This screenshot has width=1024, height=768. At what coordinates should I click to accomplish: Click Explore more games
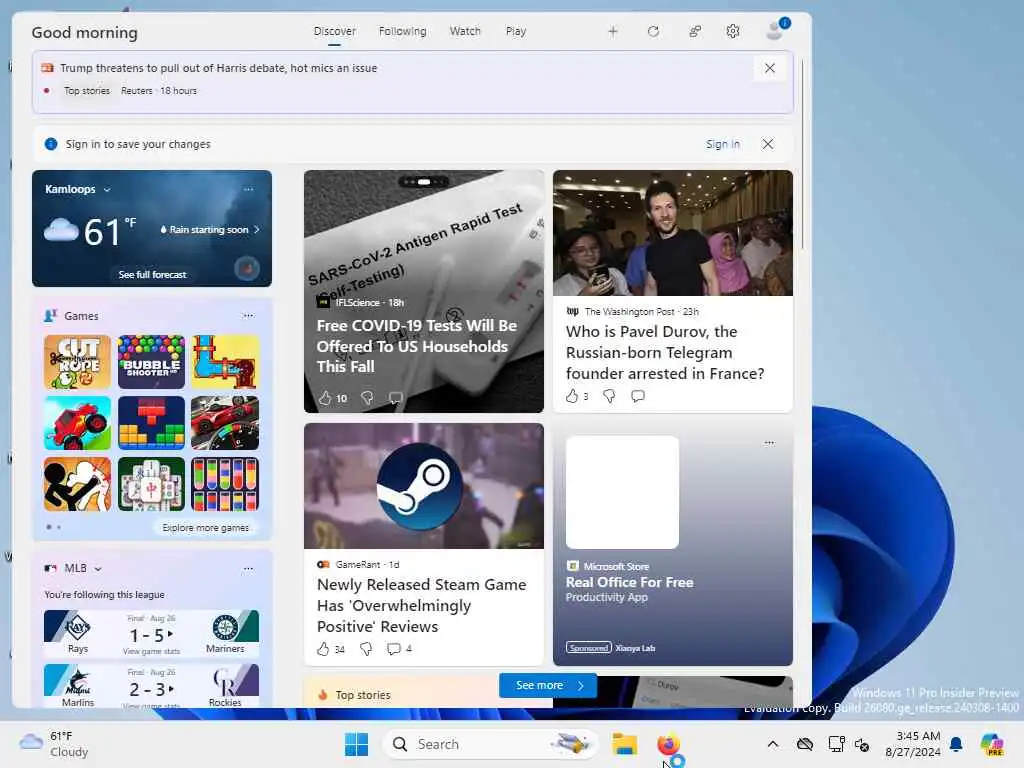[x=206, y=528]
